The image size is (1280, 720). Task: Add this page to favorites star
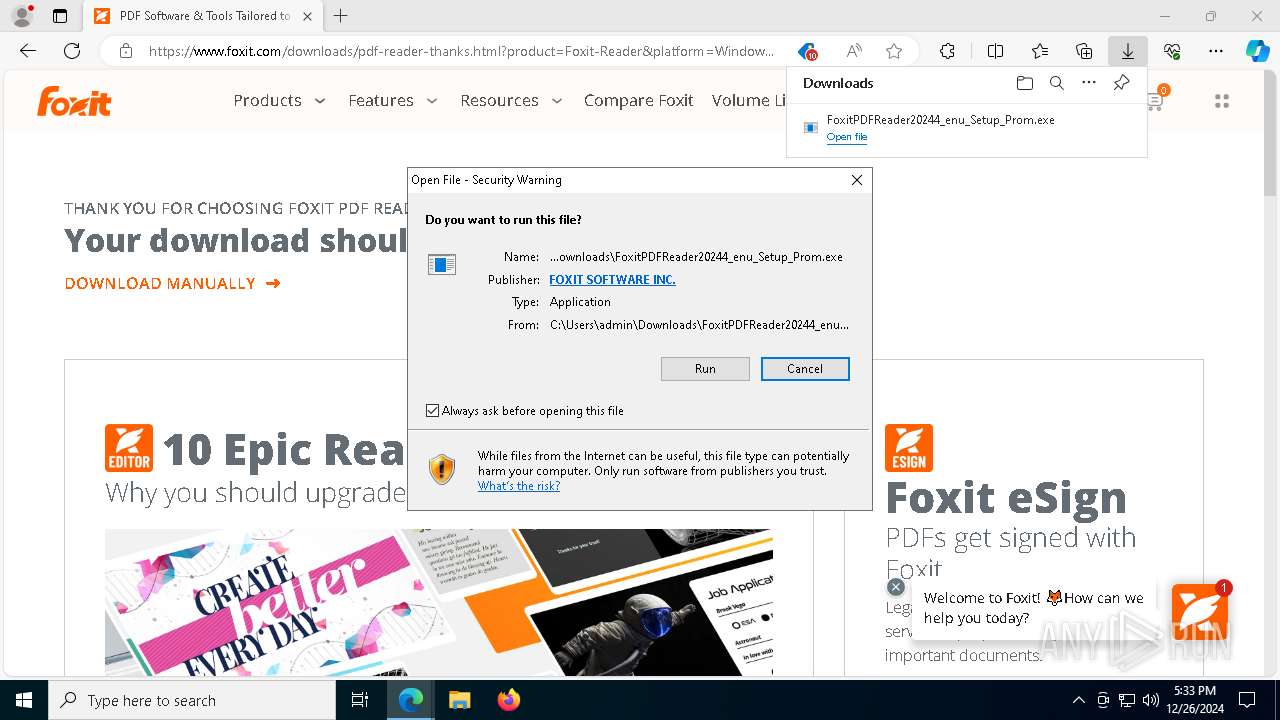(x=894, y=51)
